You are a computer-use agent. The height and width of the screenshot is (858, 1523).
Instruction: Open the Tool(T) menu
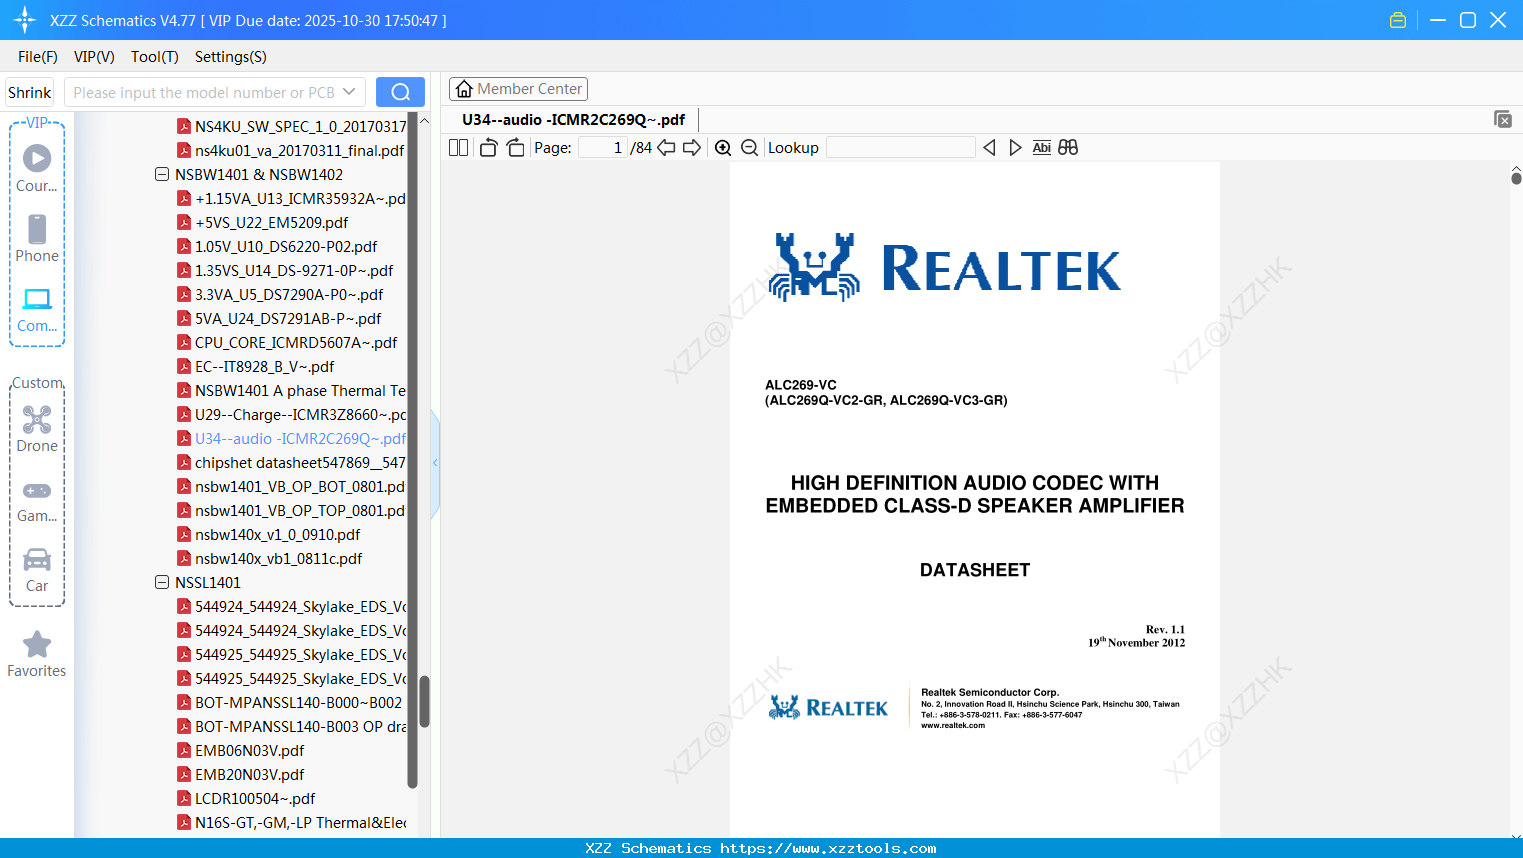155,57
